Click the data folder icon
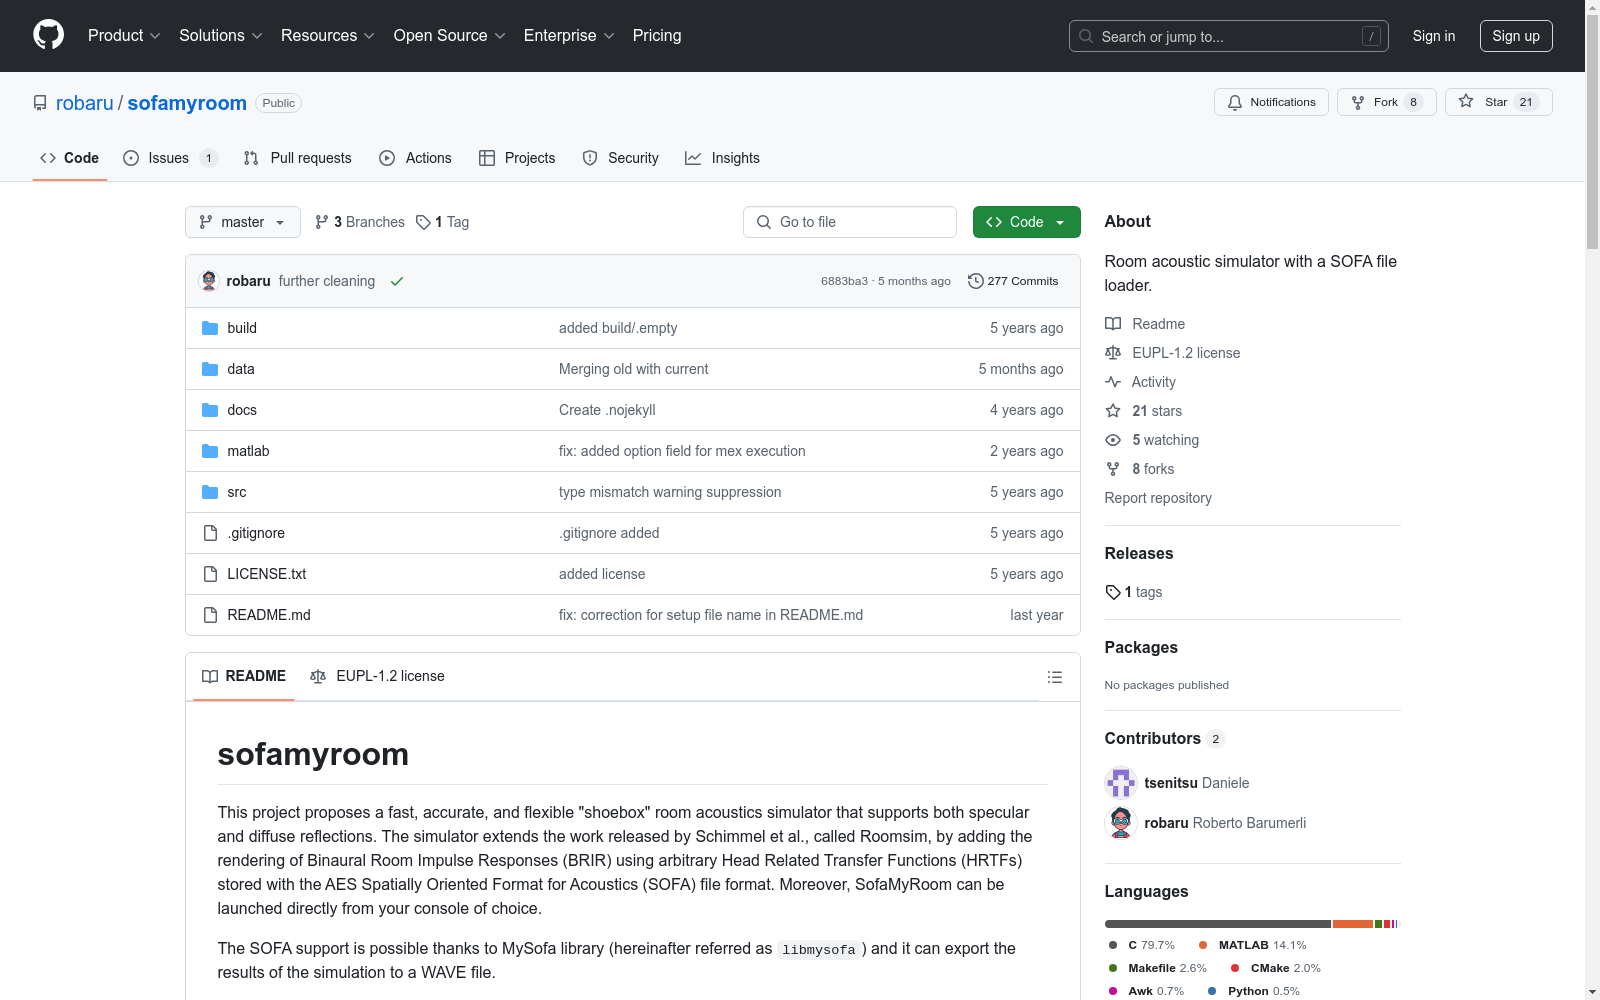The image size is (1600, 1000). point(210,369)
